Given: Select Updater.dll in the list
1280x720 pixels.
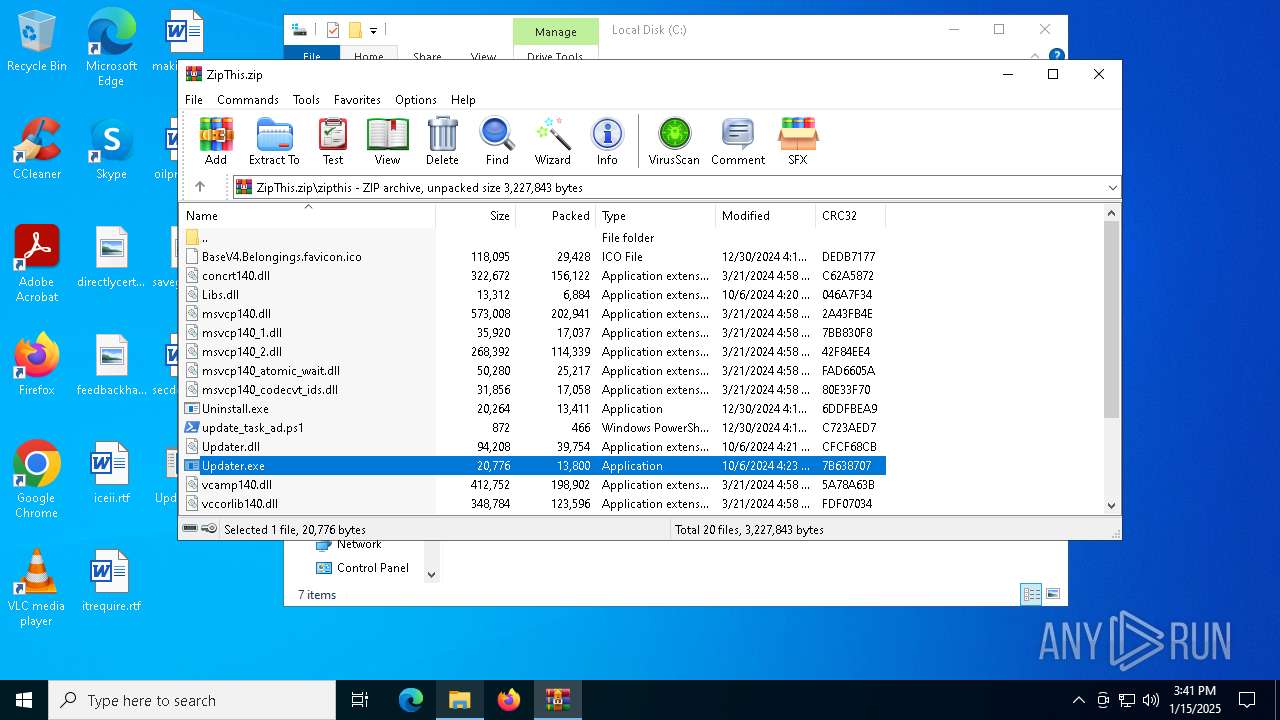Looking at the screenshot, I should [x=533, y=447].
